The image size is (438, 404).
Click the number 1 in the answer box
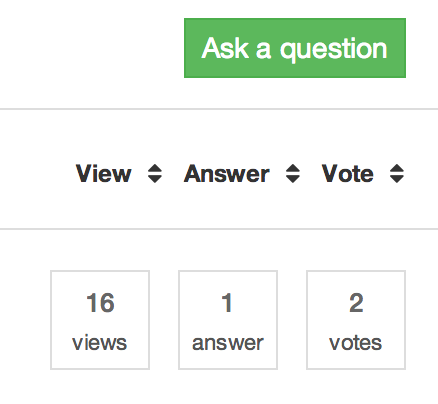tap(227, 303)
